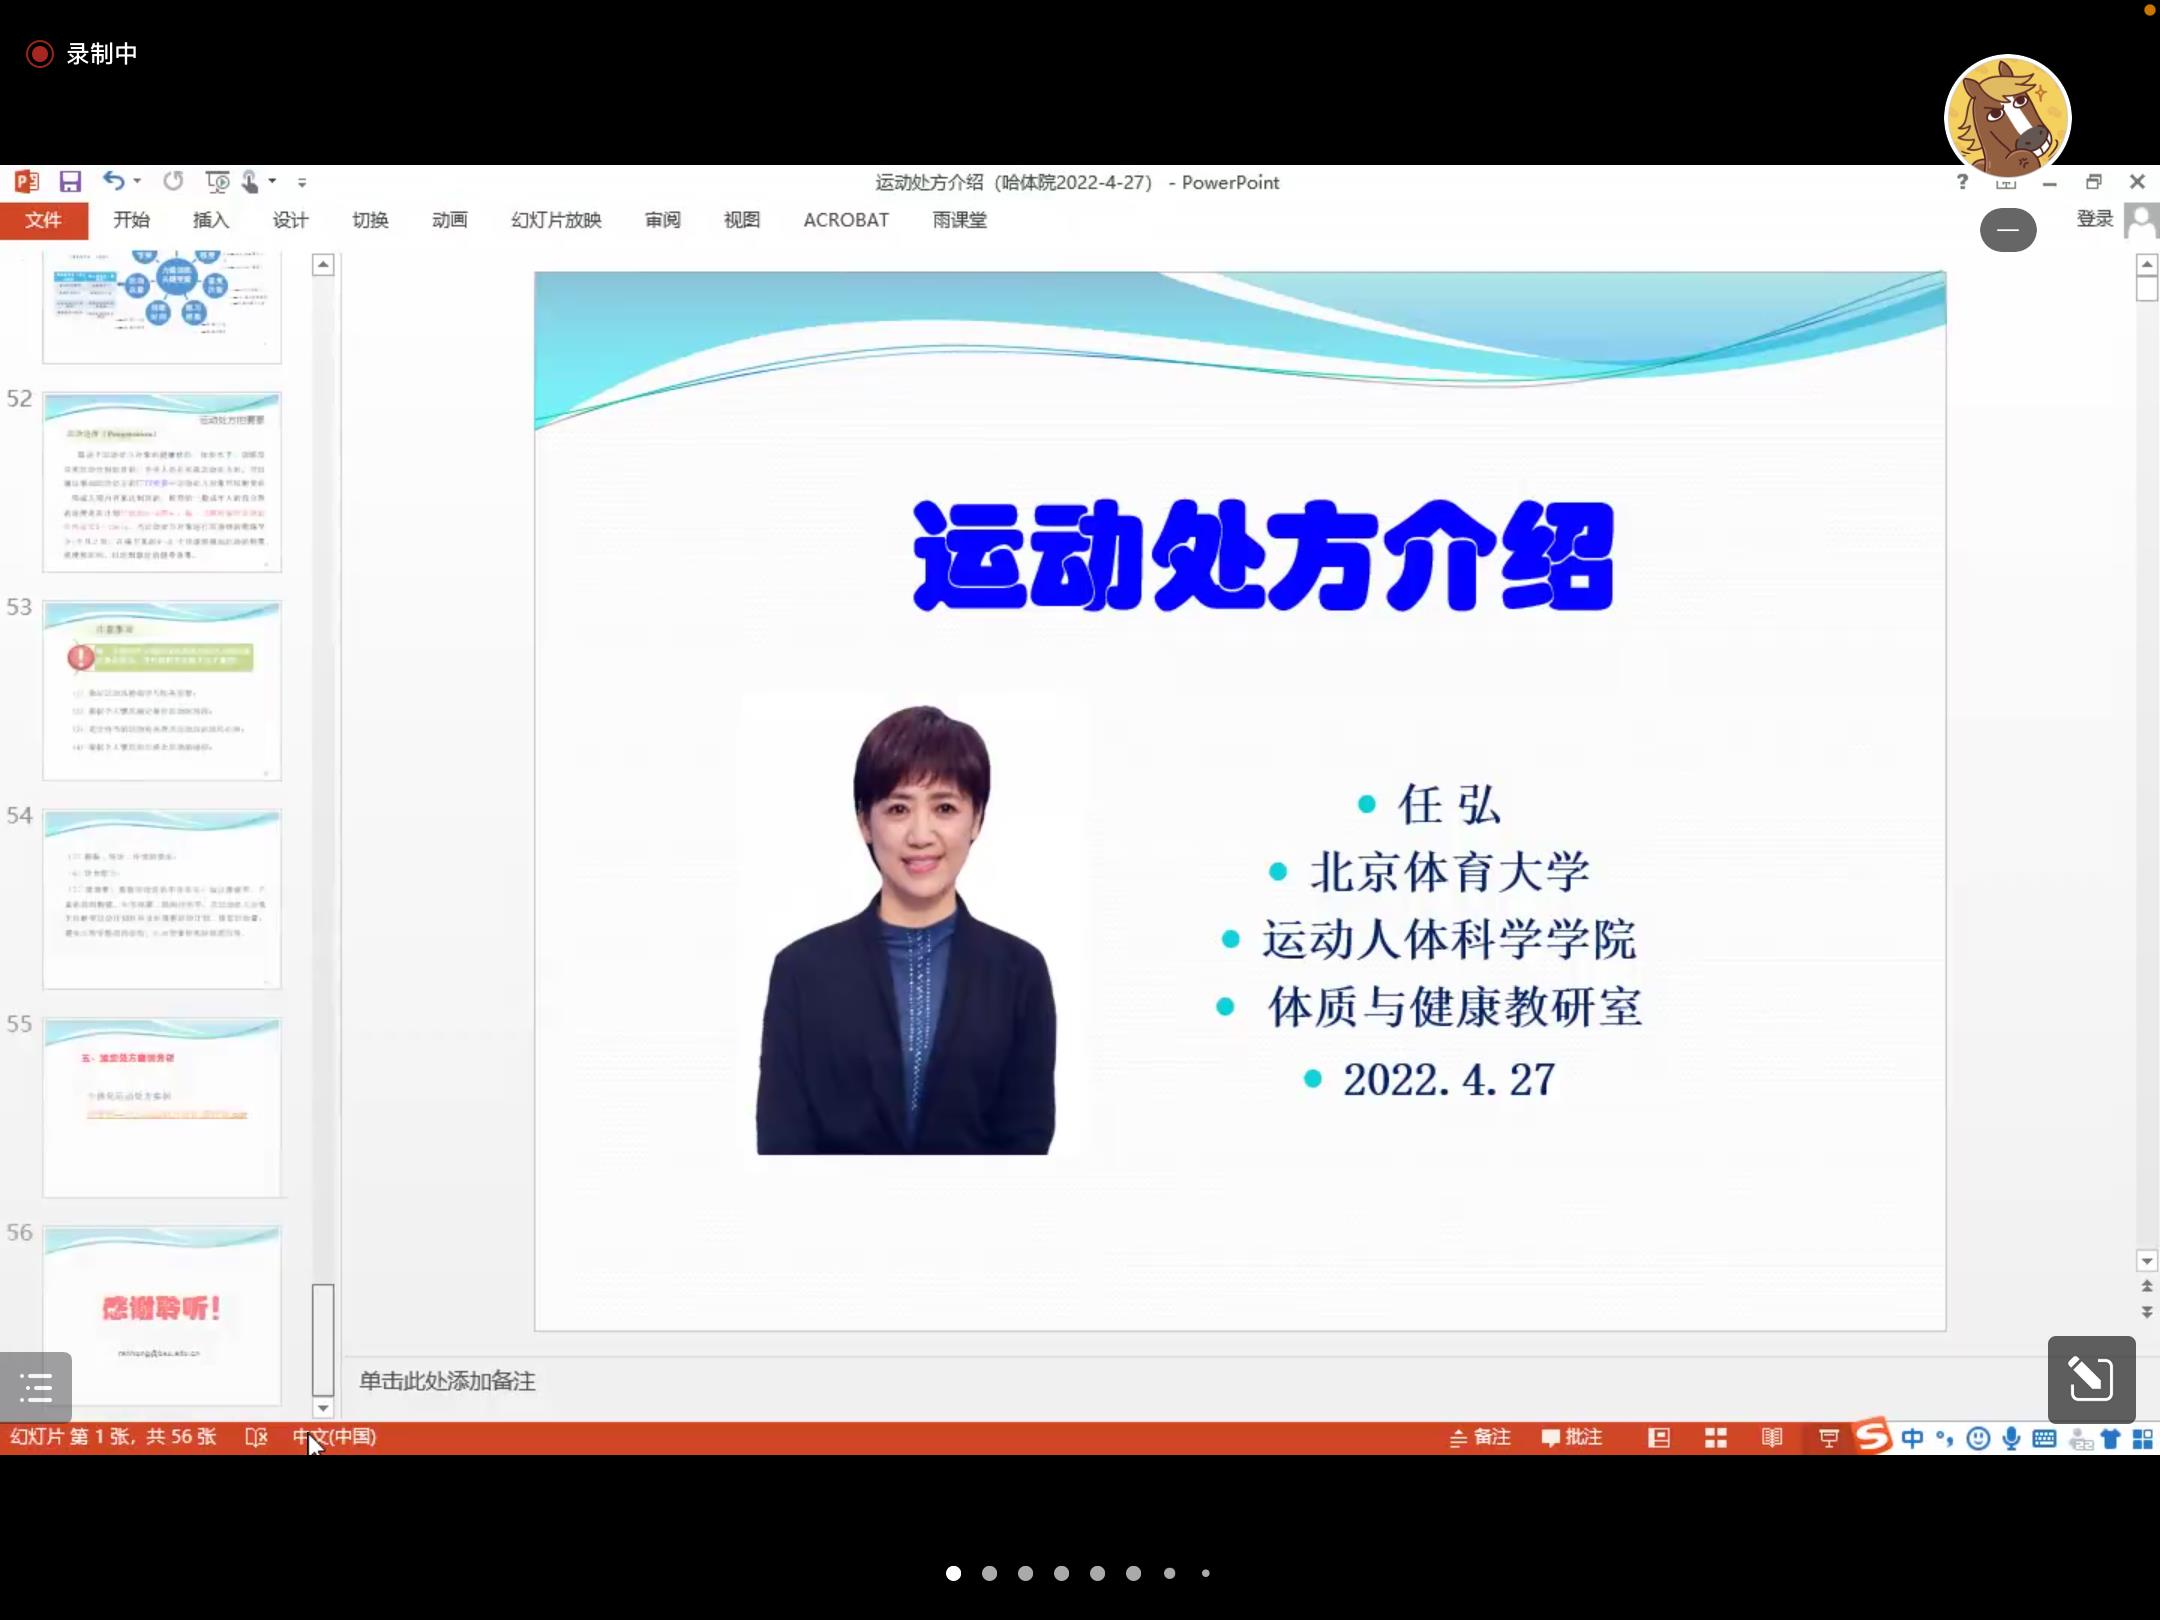Switch to the 设计 ribbon tab
The image size is (2160, 1620).
291,220
